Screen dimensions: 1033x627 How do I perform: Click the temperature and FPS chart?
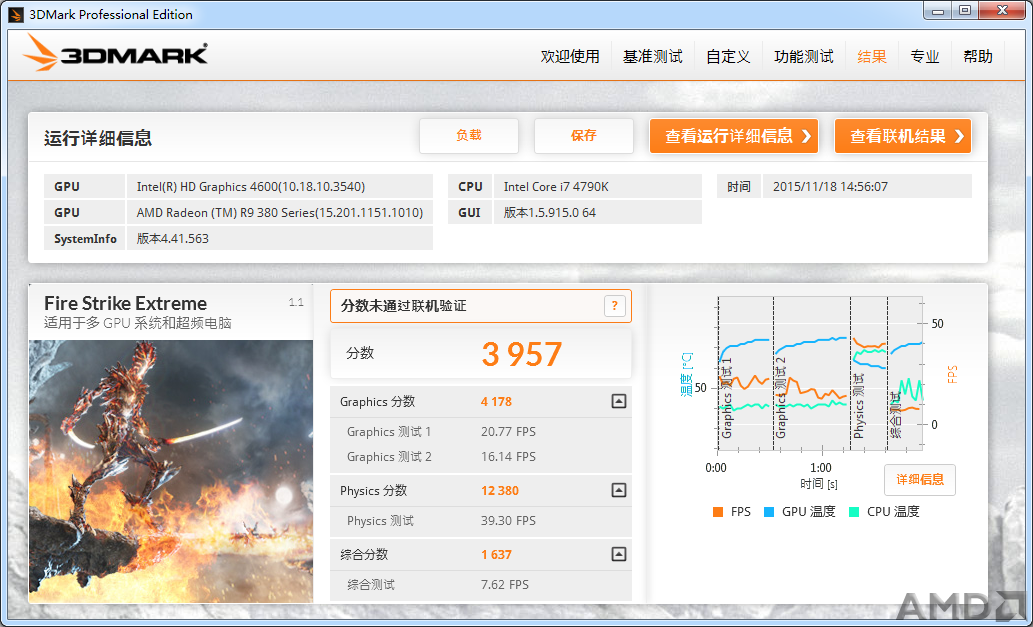pyautogui.click(x=820, y=373)
